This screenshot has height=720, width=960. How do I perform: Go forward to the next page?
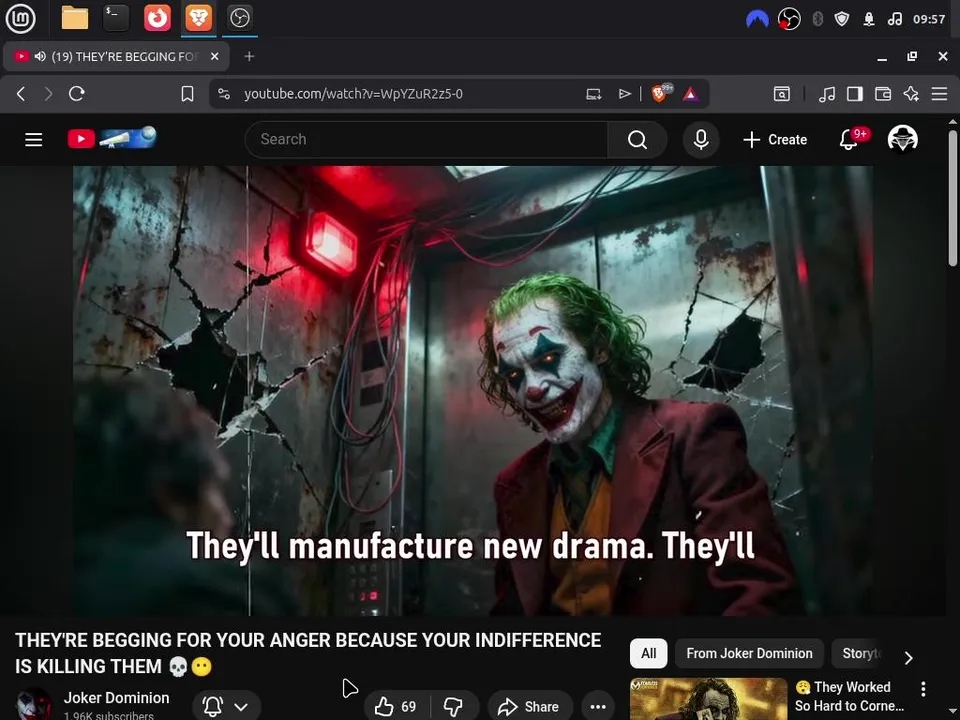(x=48, y=94)
